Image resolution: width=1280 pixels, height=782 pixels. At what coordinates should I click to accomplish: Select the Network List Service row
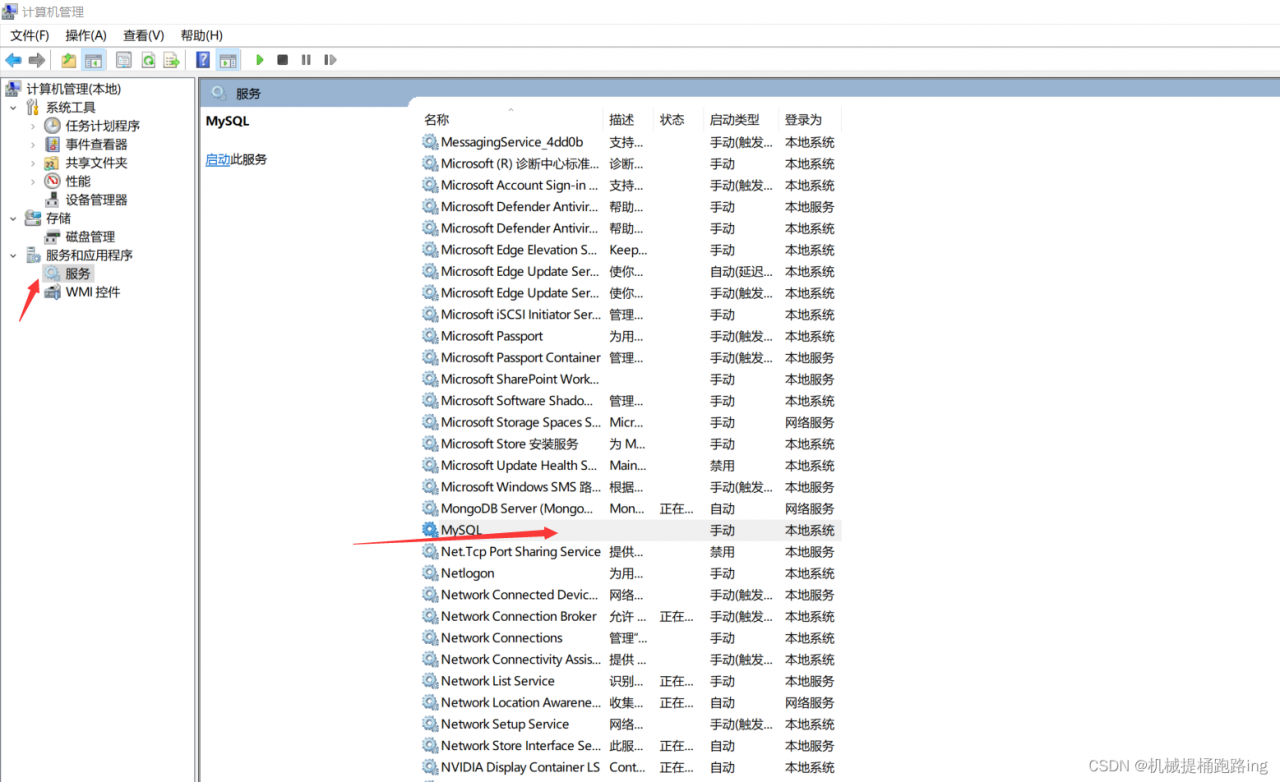(630, 681)
